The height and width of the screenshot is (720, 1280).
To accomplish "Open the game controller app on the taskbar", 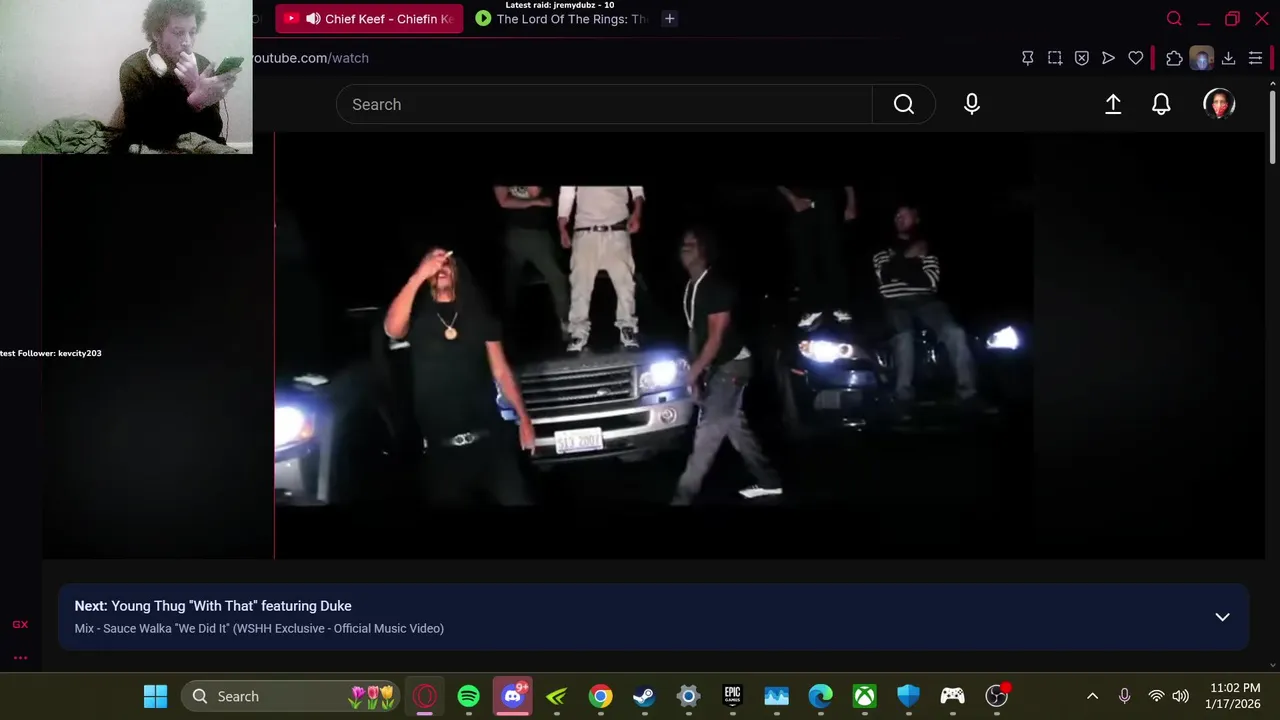I will 953,696.
